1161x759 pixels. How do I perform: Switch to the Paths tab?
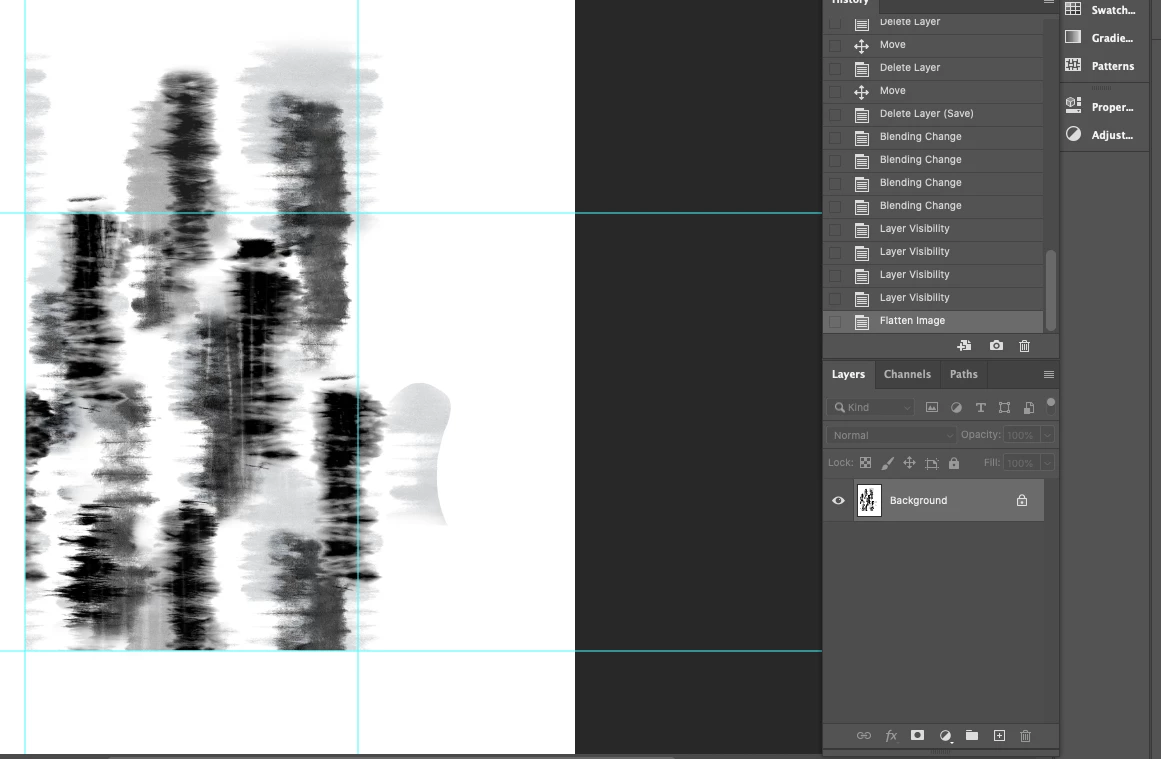963,375
